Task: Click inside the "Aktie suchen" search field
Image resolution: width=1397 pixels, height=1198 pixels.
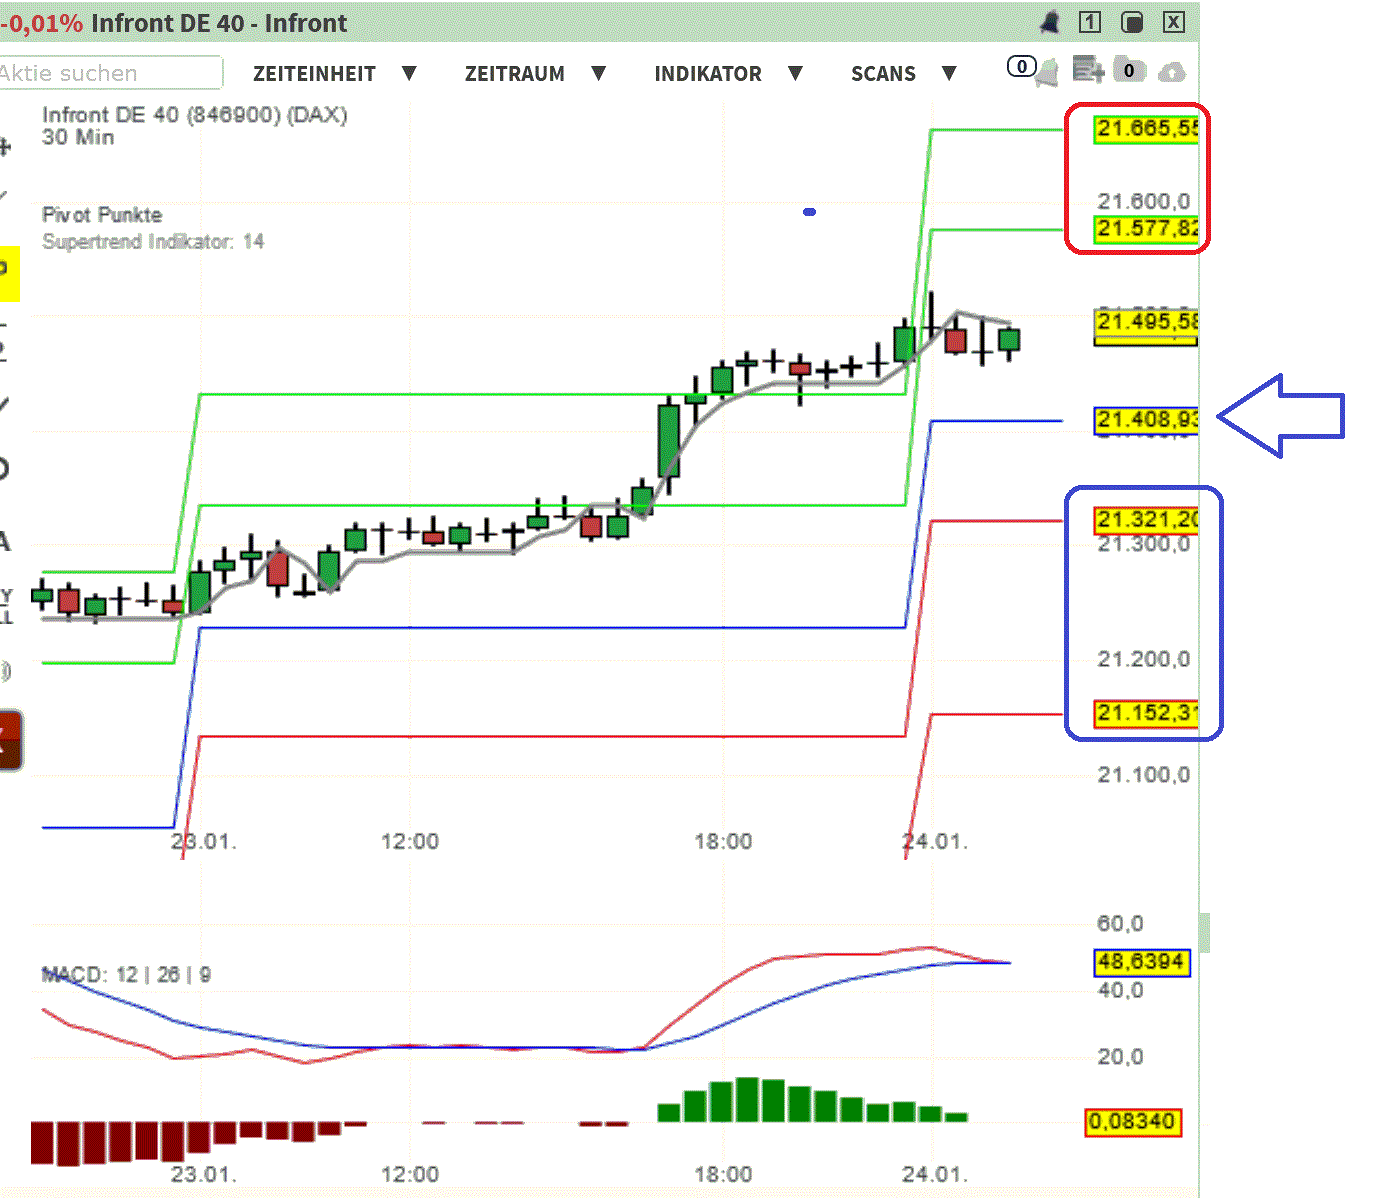Action: [x=110, y=72]
